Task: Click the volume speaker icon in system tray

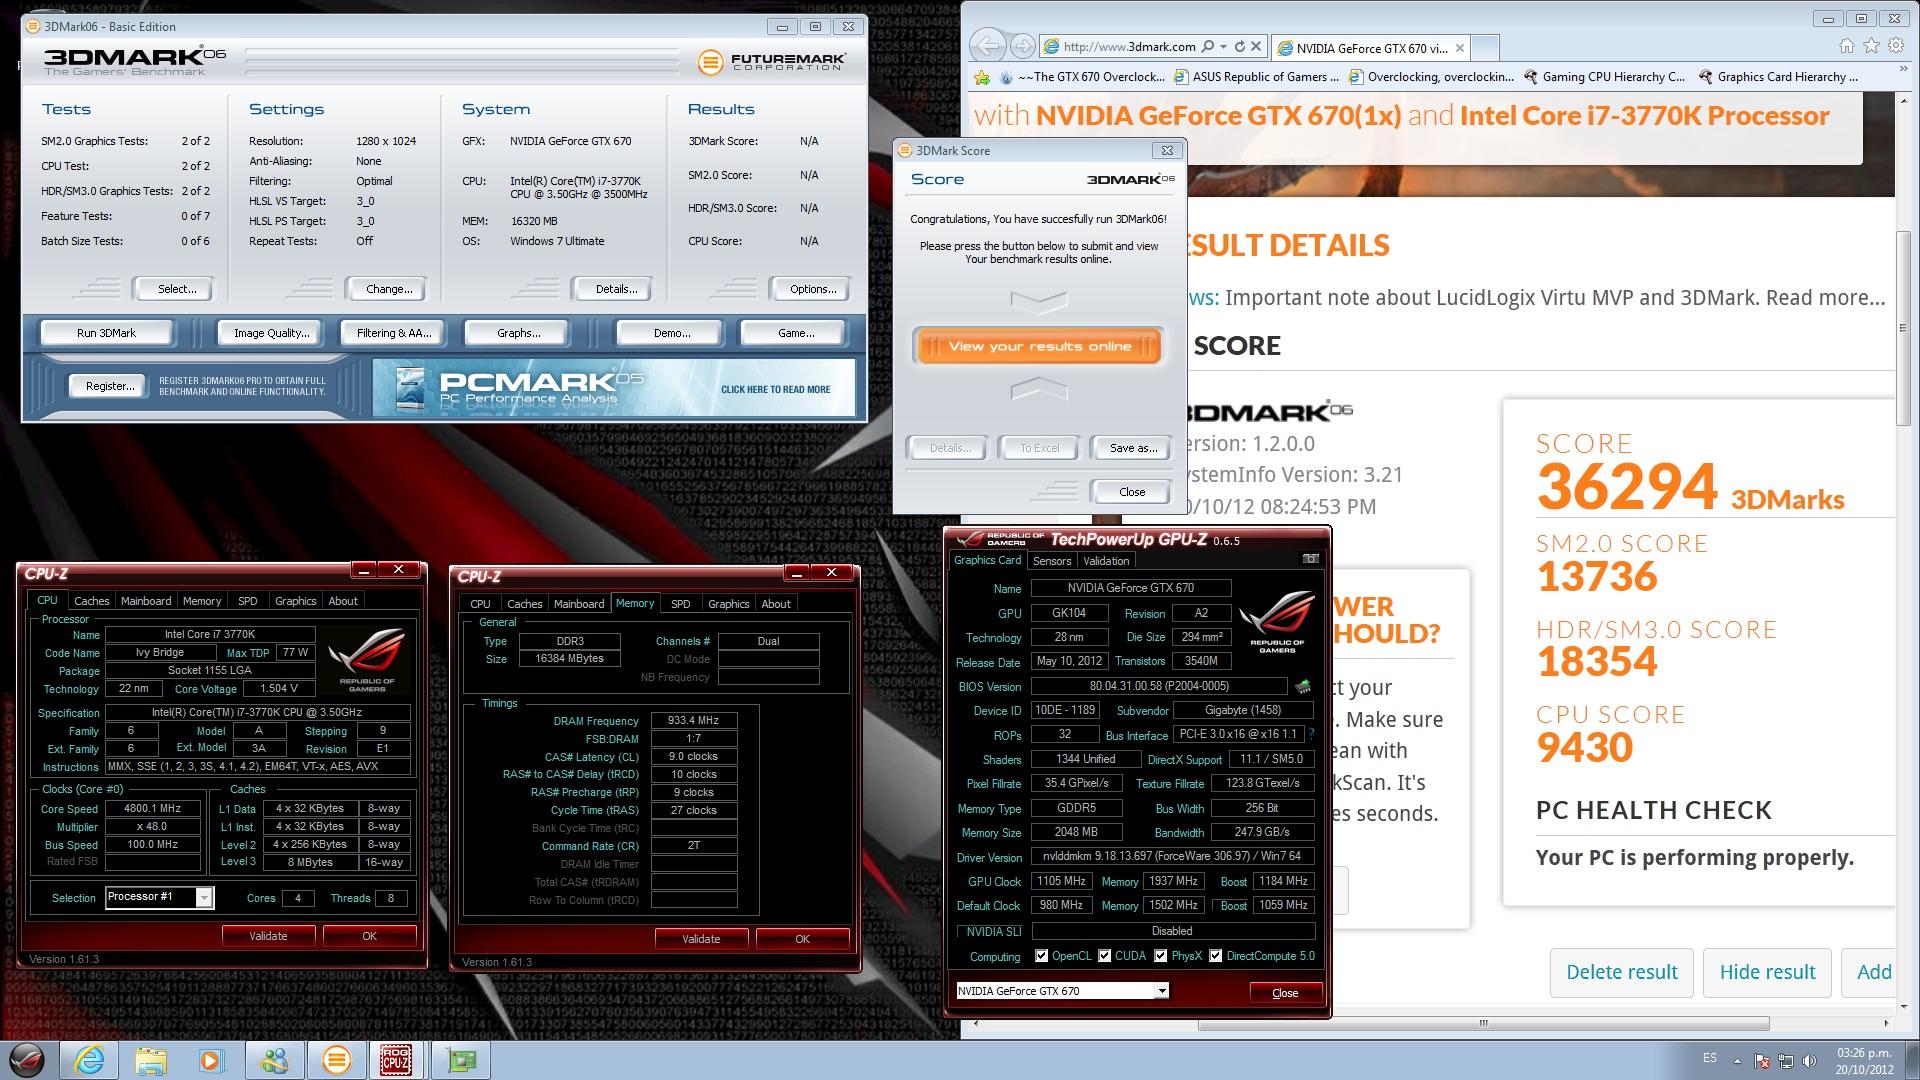Action: point(1810,1060)
